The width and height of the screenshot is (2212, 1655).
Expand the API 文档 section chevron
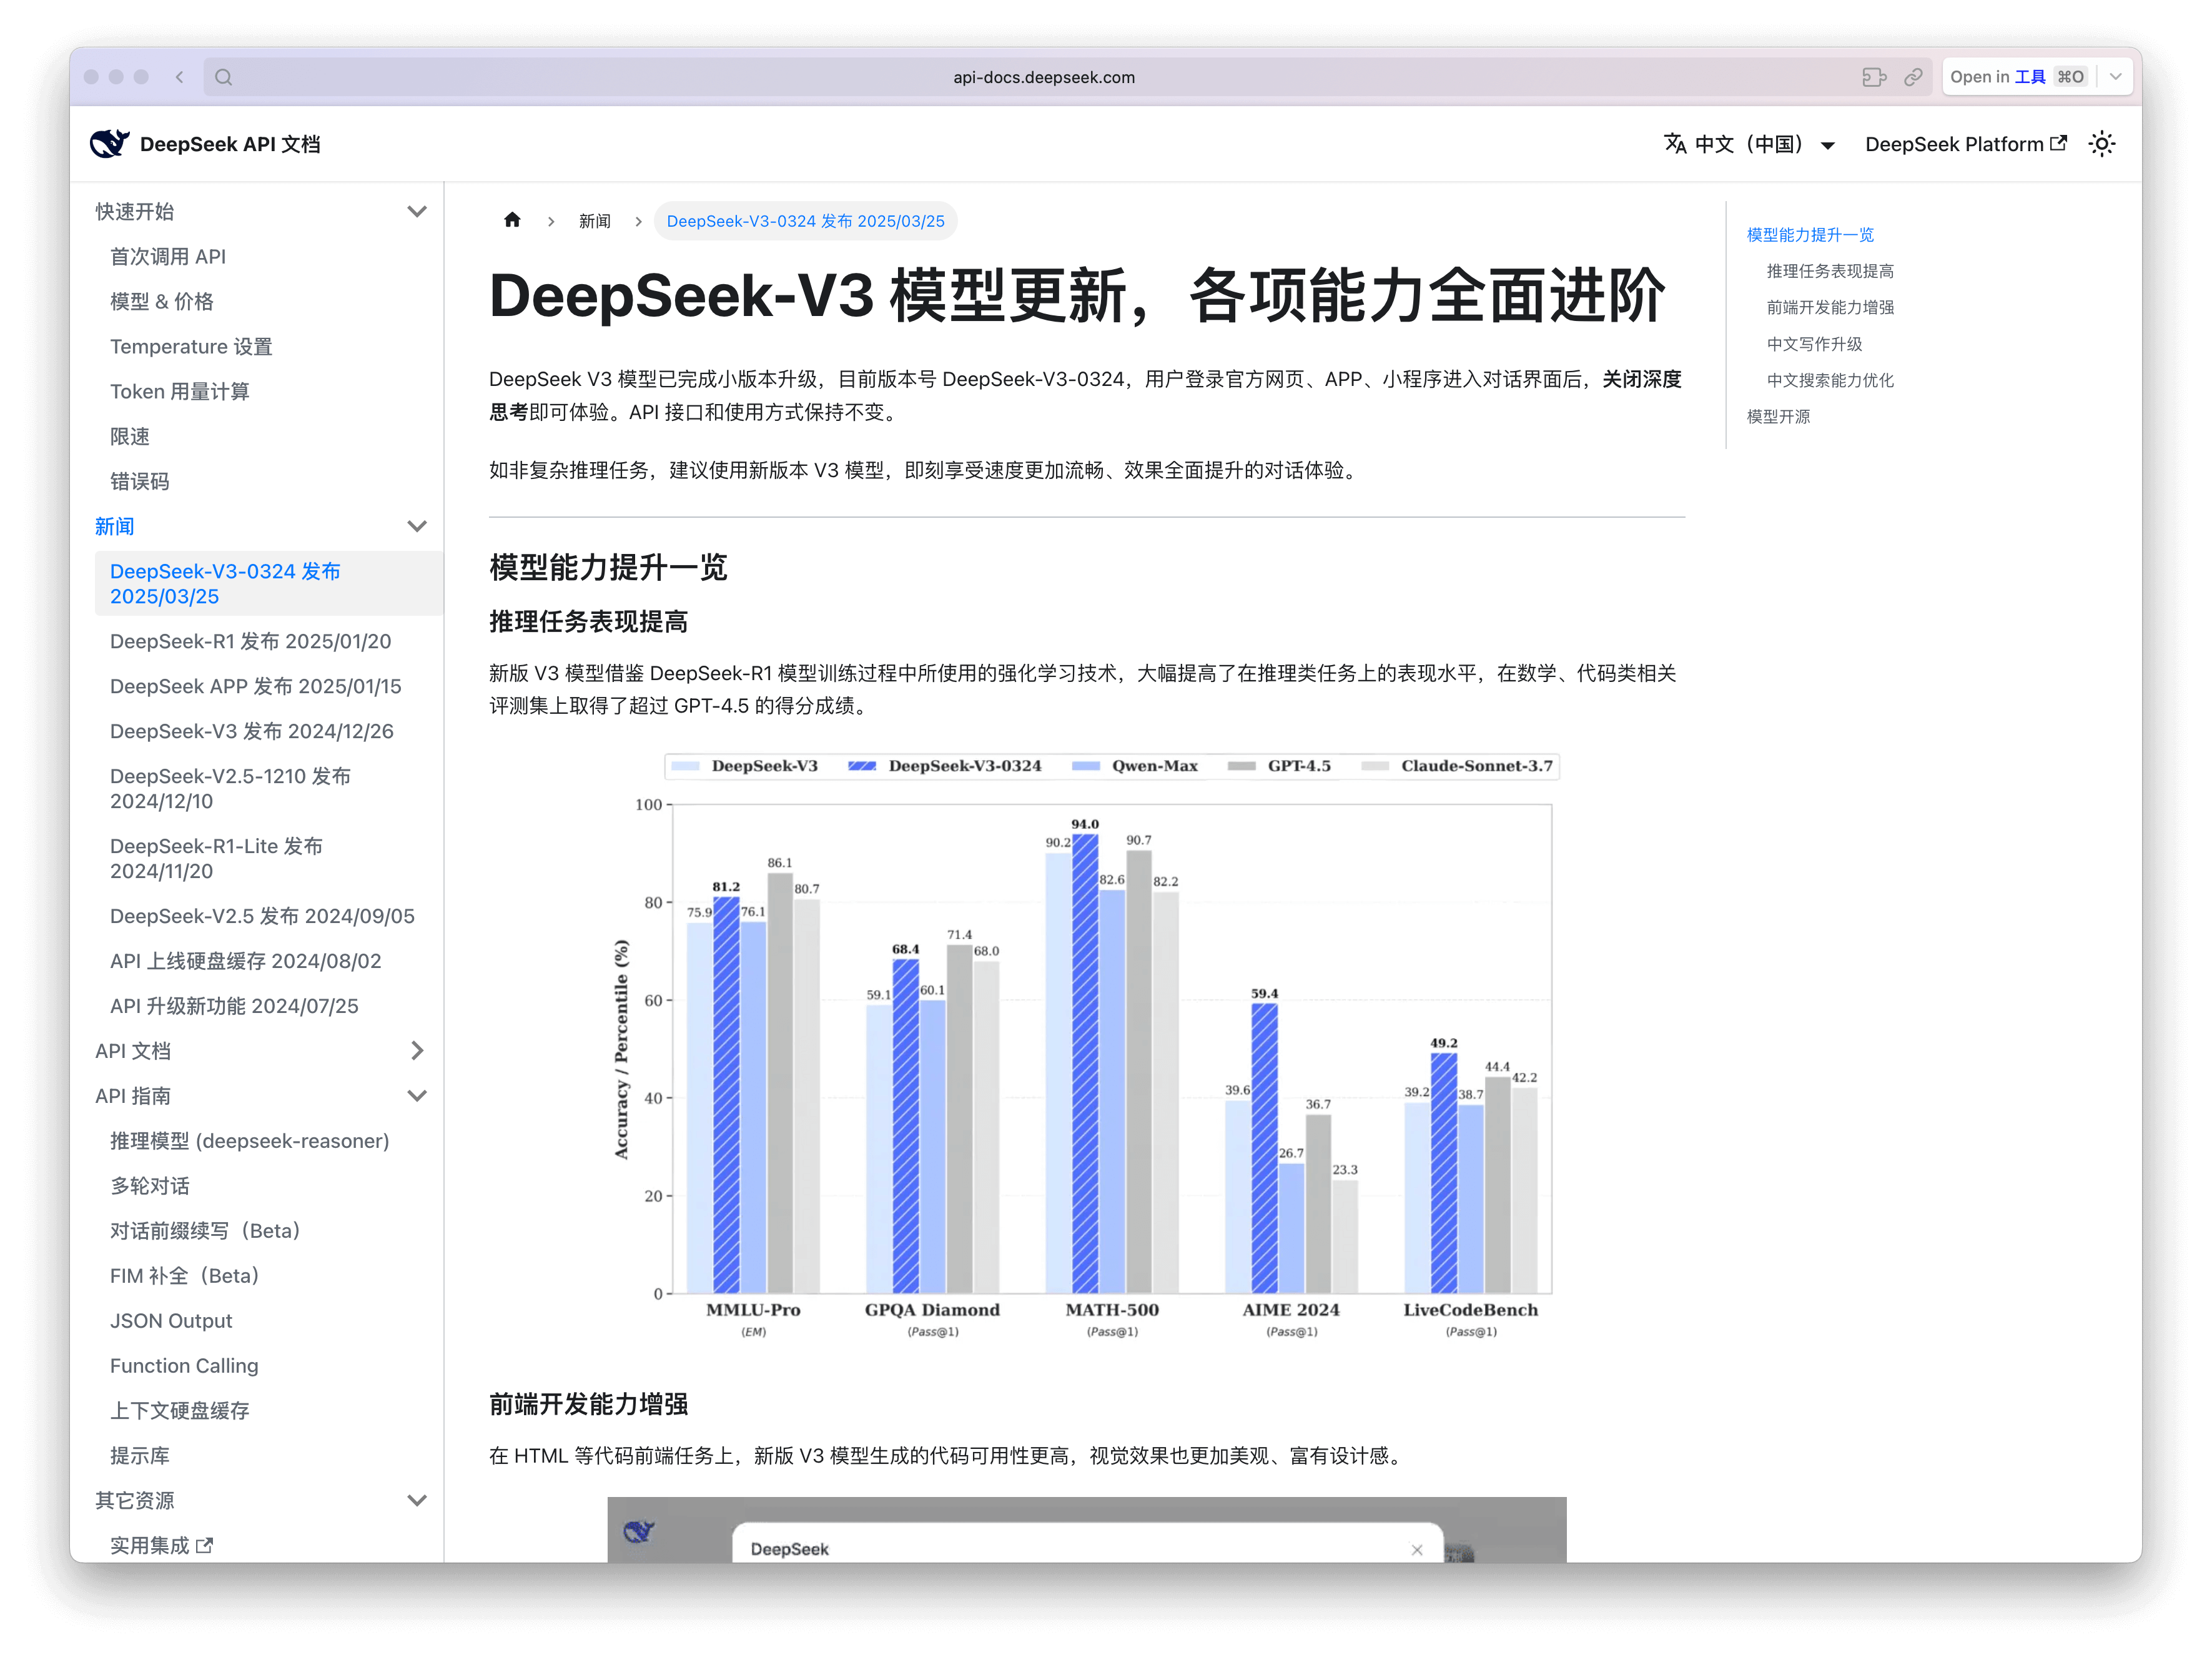click(x=417, y=1050)
